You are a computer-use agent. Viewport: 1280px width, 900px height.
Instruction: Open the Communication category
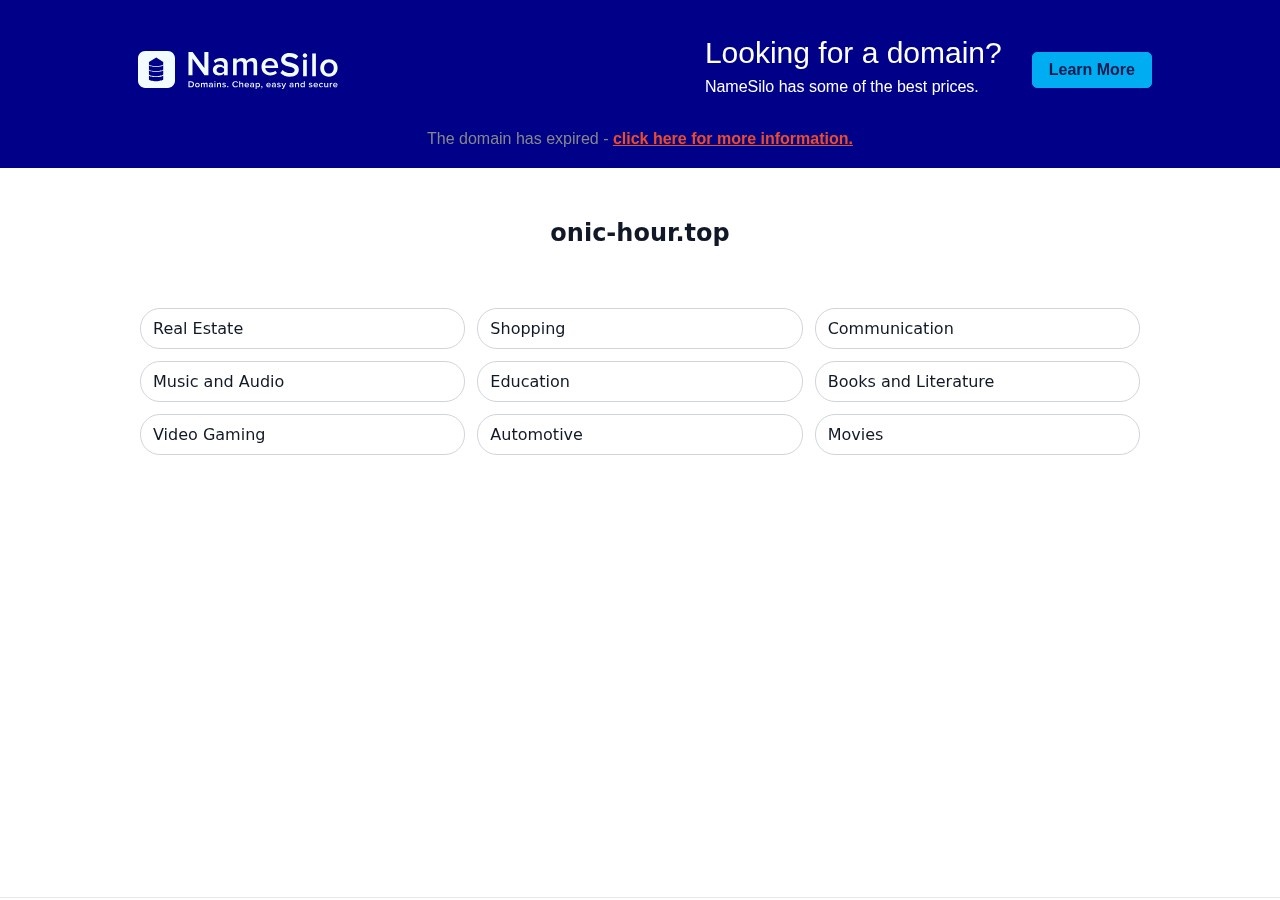click(x=977, y=328)
